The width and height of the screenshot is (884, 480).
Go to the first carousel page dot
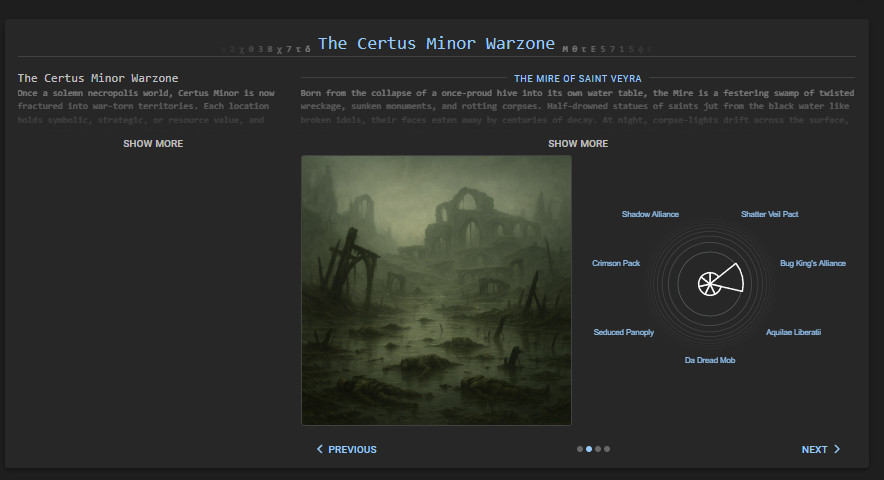pyautogui.click(x=580, y=449)
